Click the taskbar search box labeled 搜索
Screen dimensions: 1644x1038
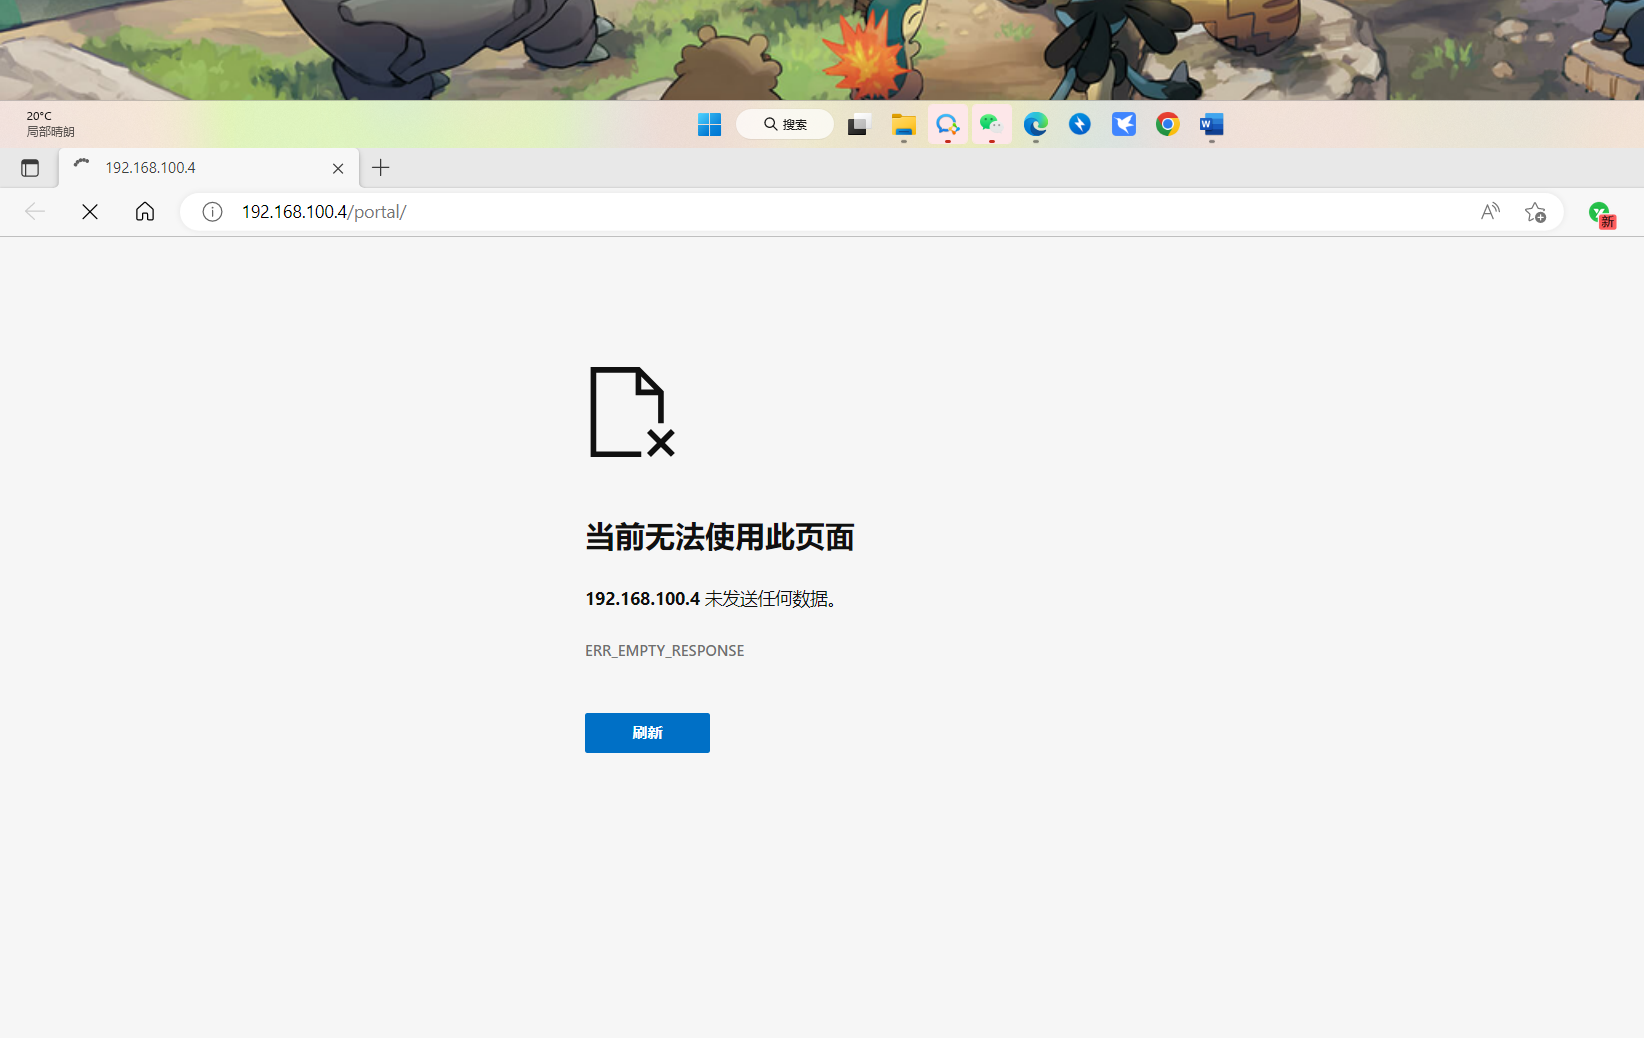[x=785, y=124]
